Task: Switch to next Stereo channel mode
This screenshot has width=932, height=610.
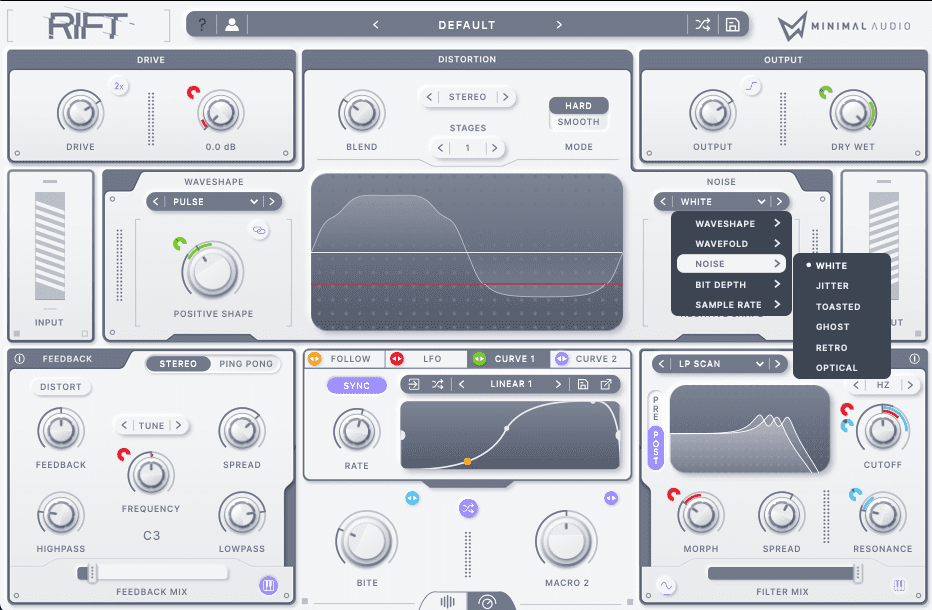Action: [505, 97]
